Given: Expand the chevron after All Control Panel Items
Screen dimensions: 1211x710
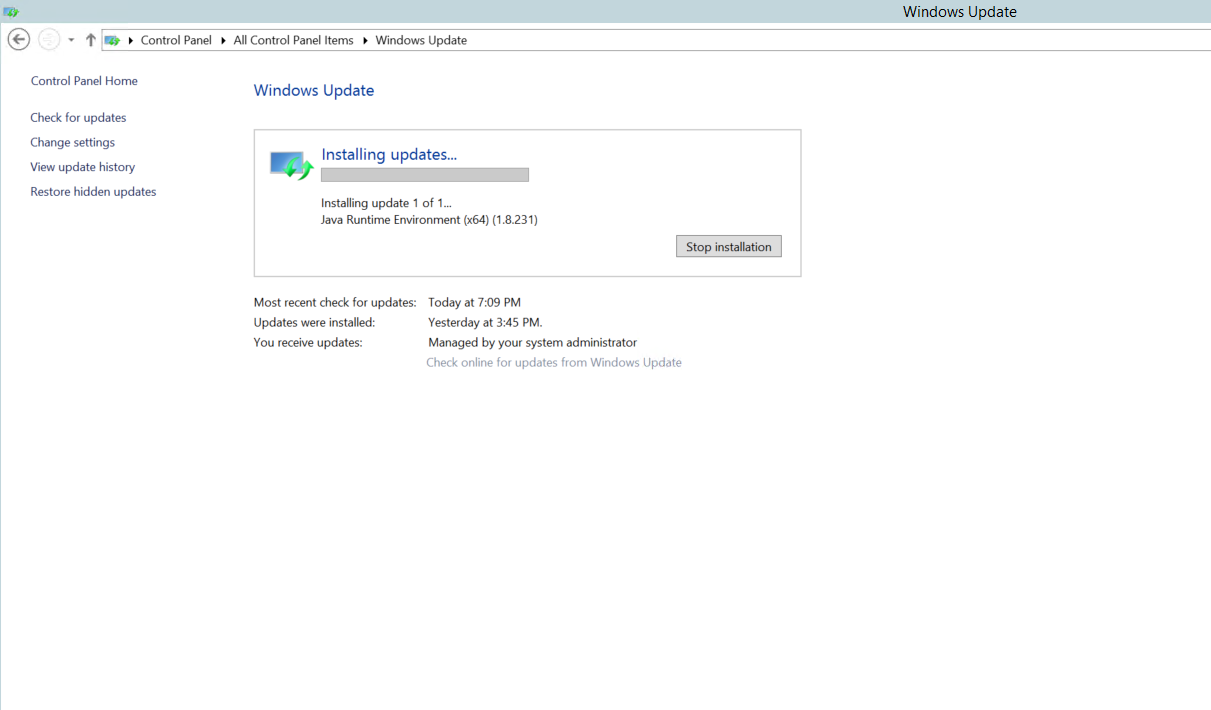Looking at the screenshot, I should 364,40.
